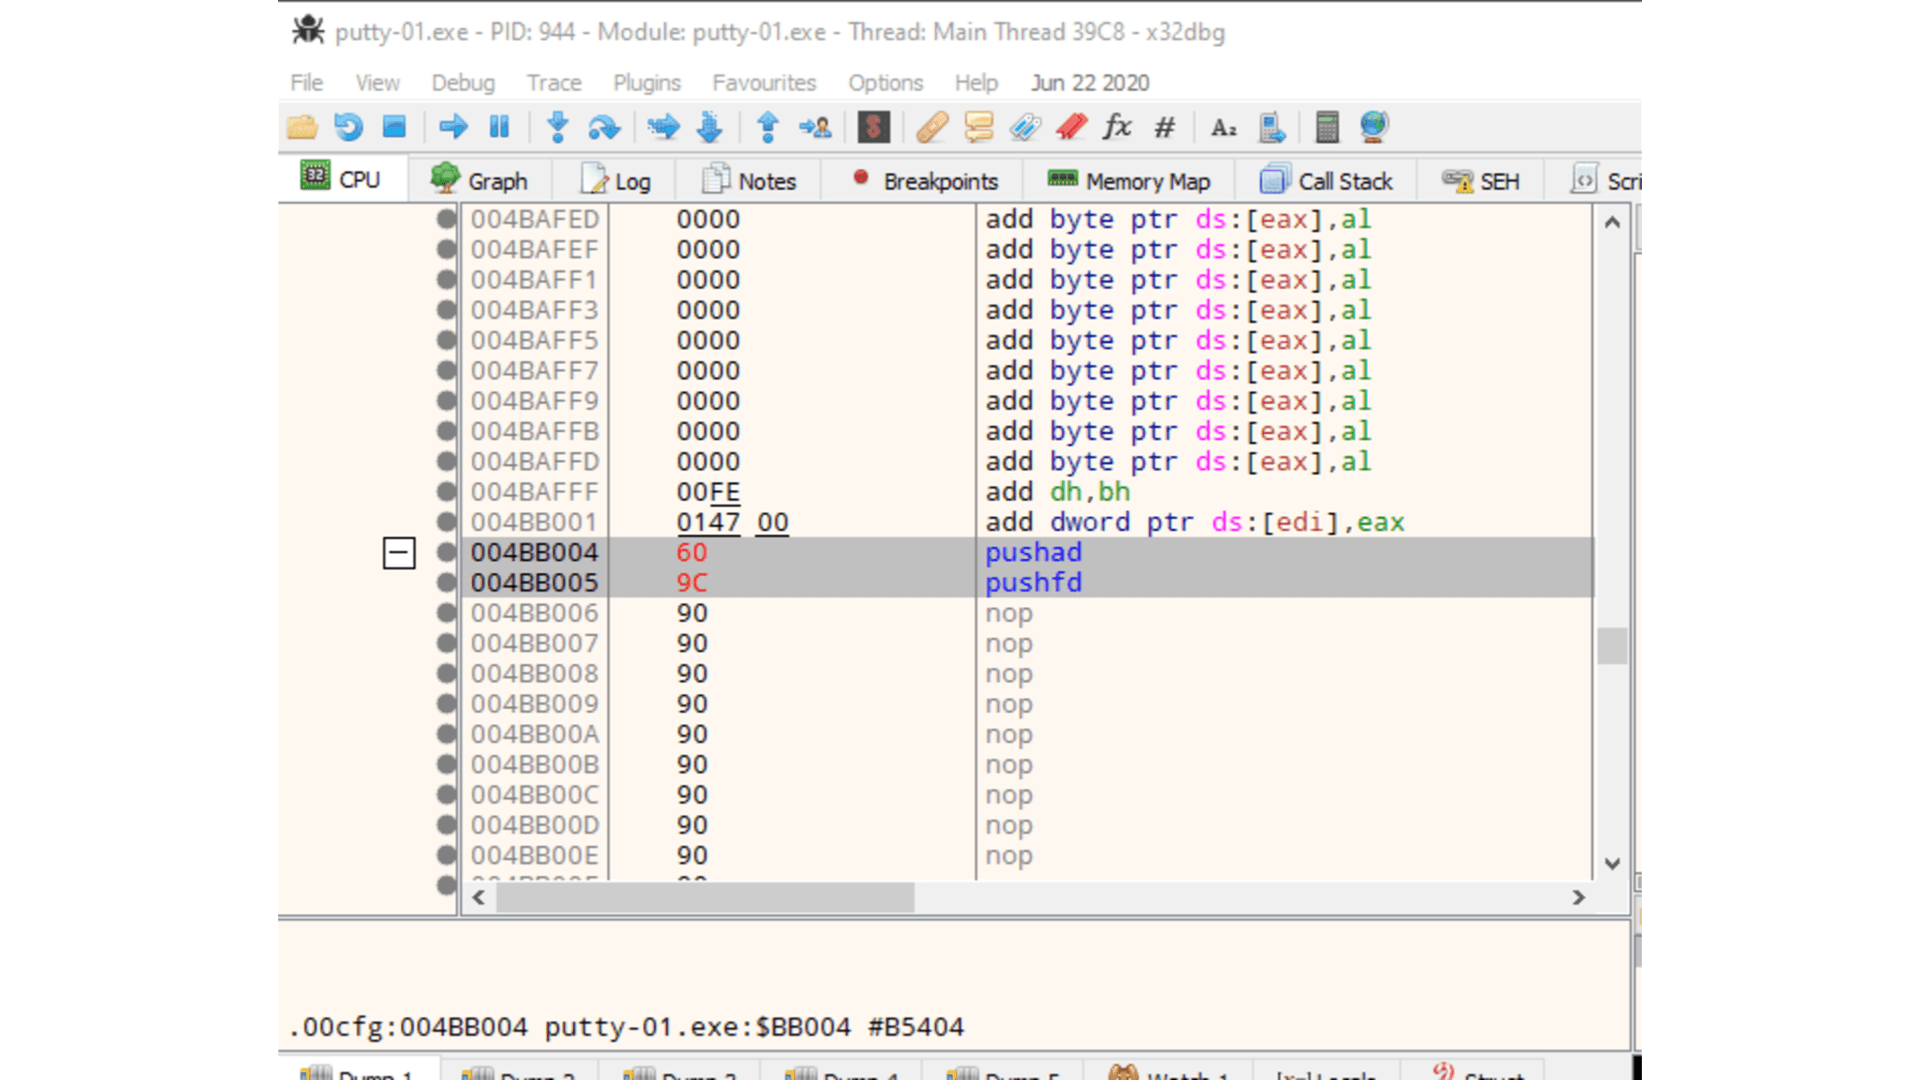The image size is (1920, 1080).
Task: Toggle breakpoint bullet at address 004BAFFF
Action: click(446, 492)
